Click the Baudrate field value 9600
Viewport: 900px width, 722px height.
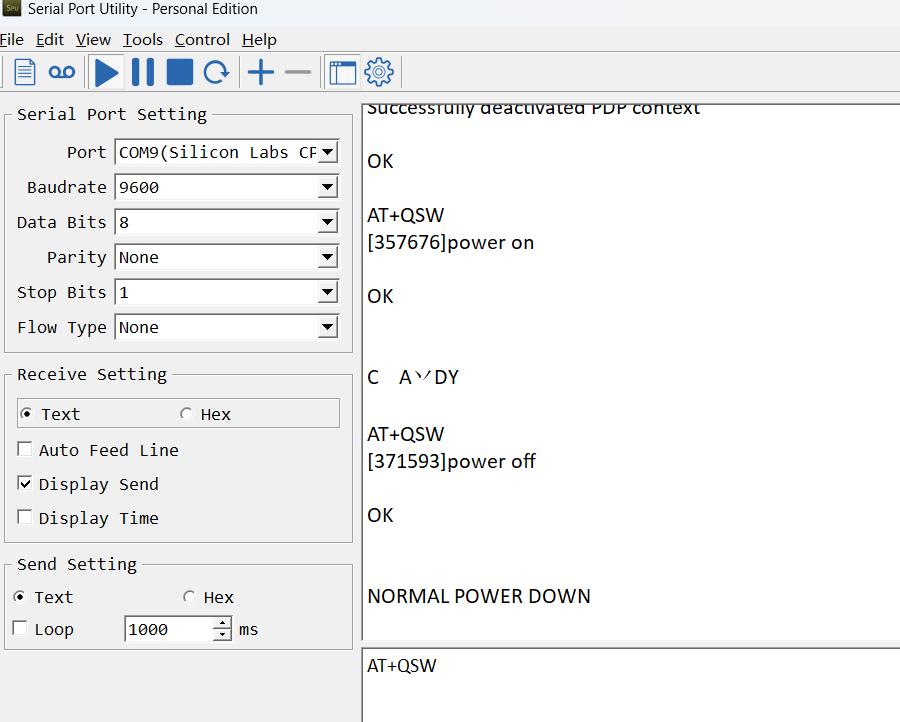(x=216, y=187)
